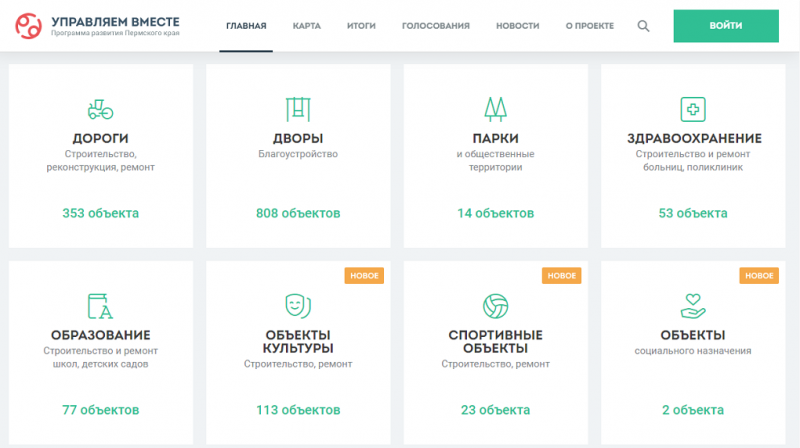800x448 pixels.
Task: Open the Здравоохранение category heading
Action: 694,138
